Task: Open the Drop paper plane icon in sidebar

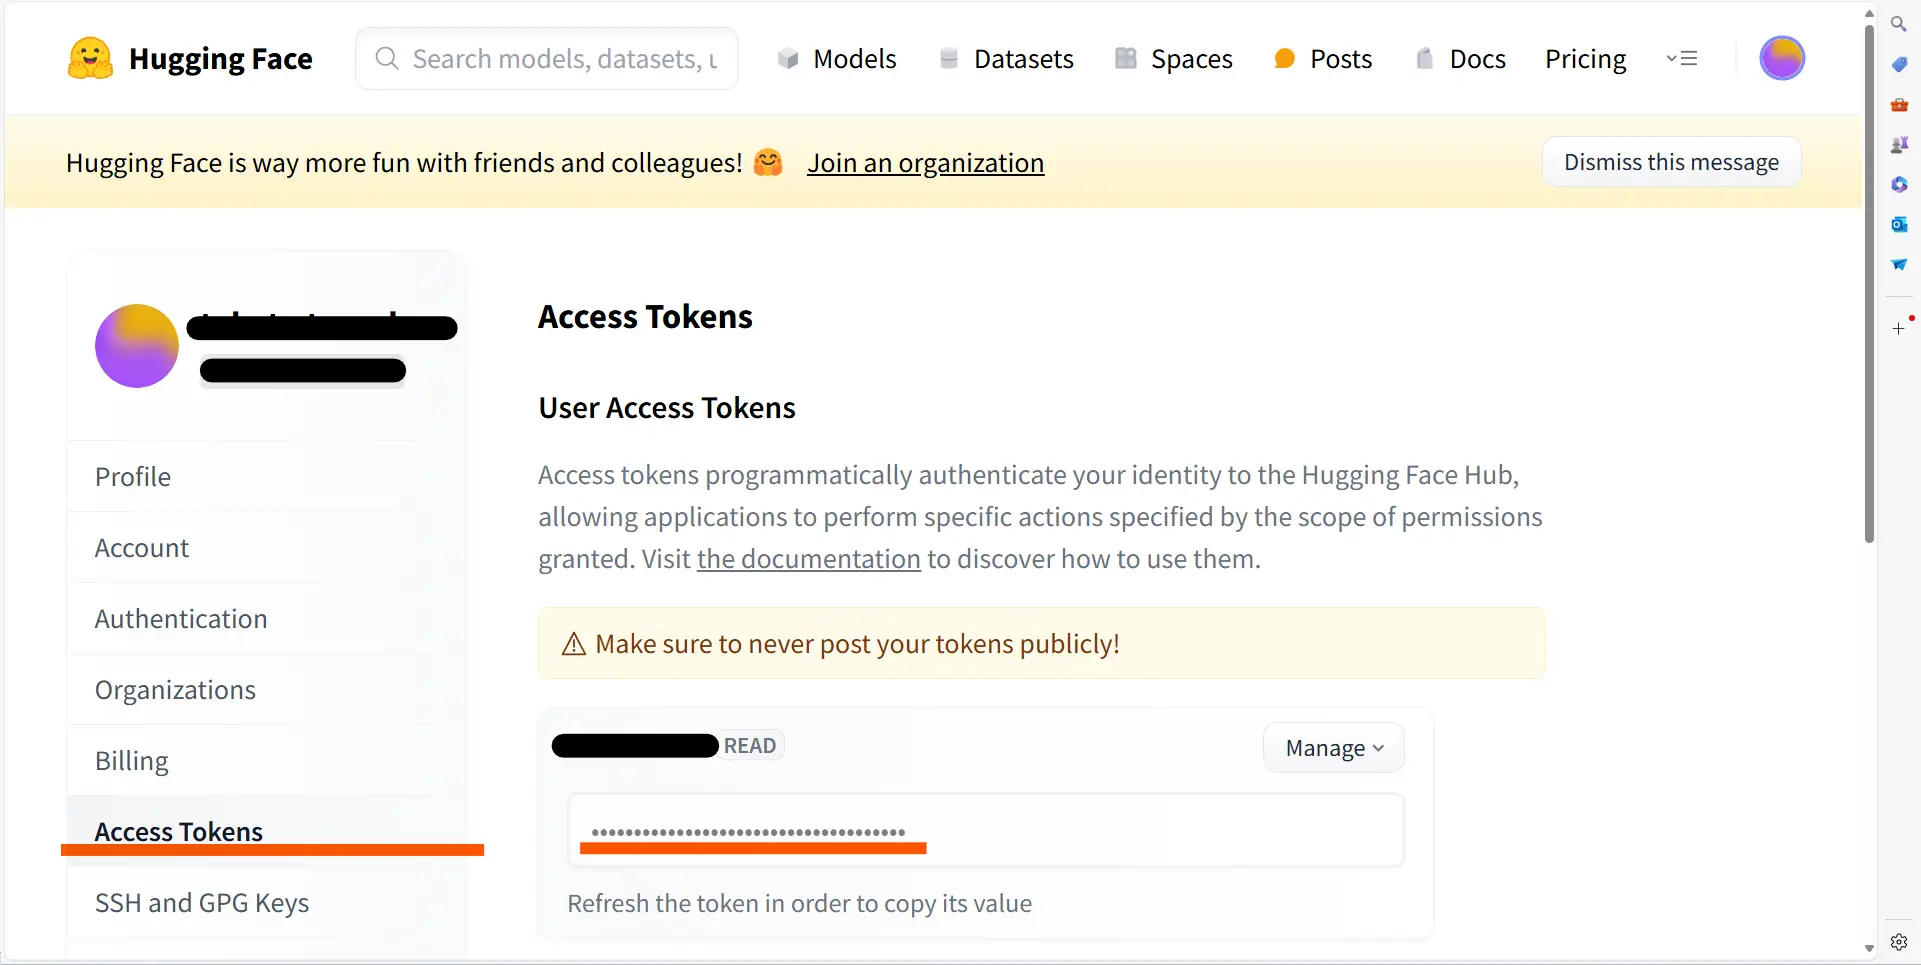Action: pyautogui.click(x=1899, y=265)
